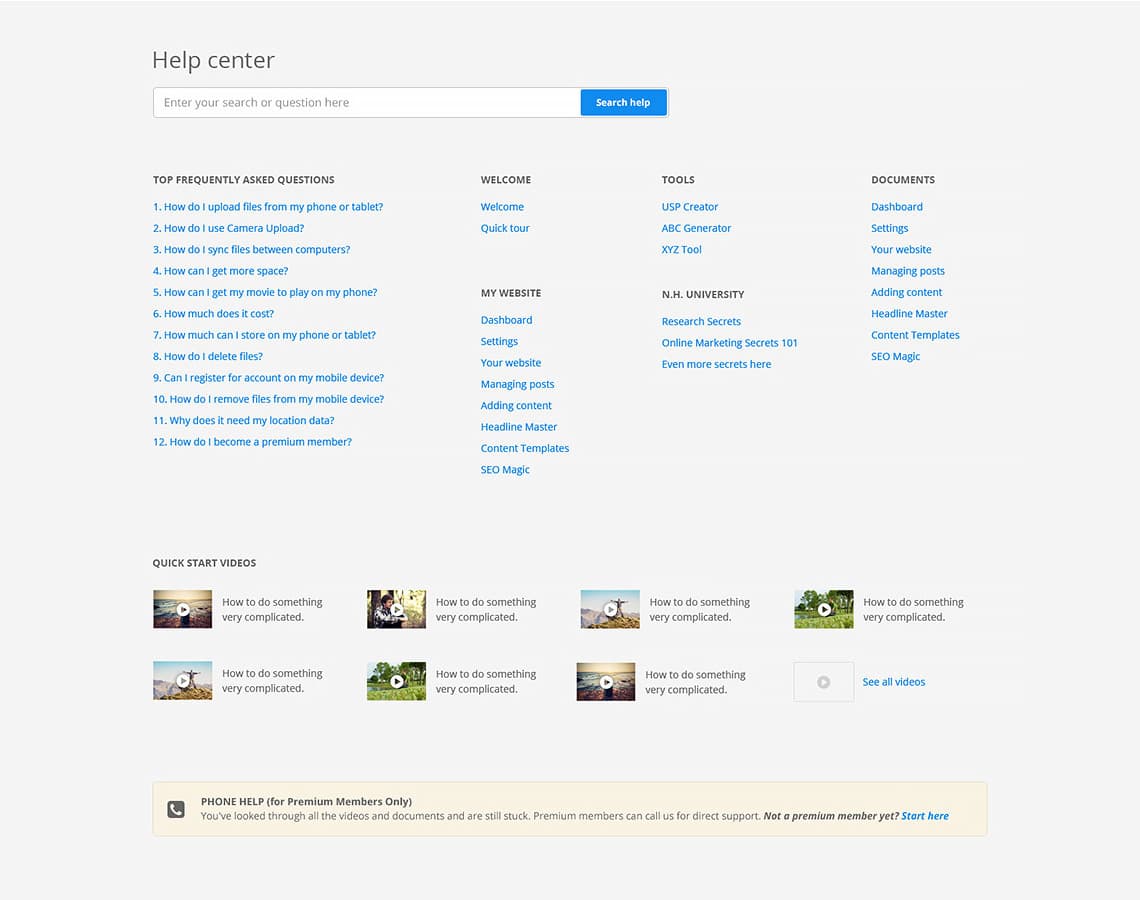1140x900 pixels.
Task: Click the phone icon in the premium help banner
Action: click(176, 808)
